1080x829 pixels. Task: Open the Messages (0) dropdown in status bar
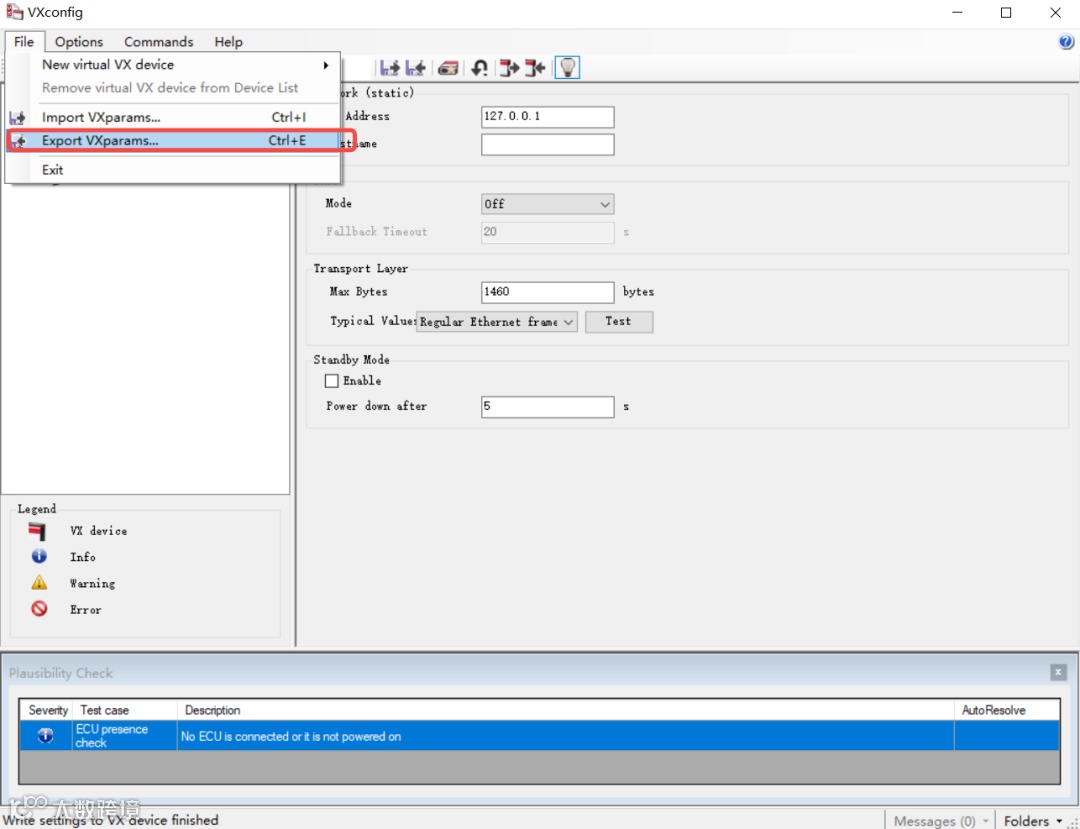pyautogui.click(x=942, y=821)
